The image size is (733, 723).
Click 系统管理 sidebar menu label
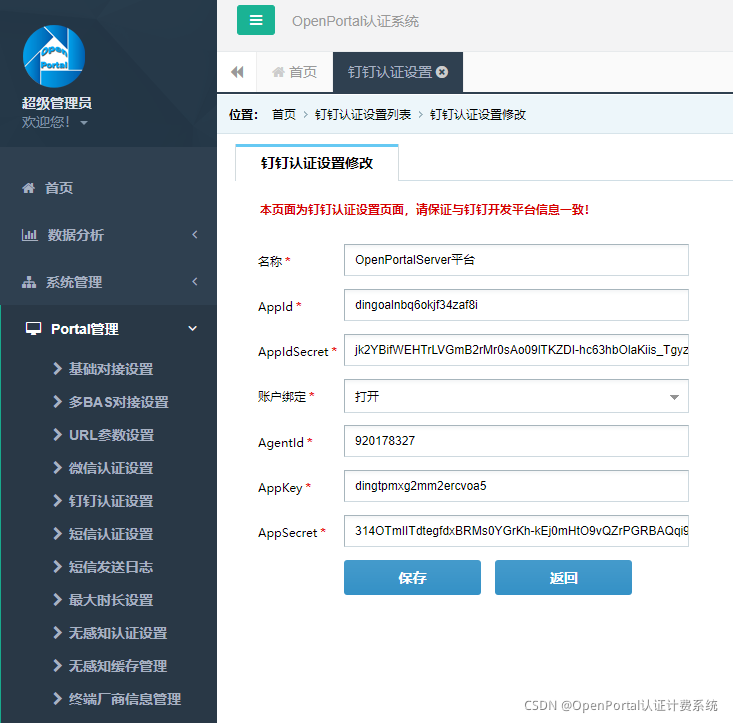[x=74, y=282]
